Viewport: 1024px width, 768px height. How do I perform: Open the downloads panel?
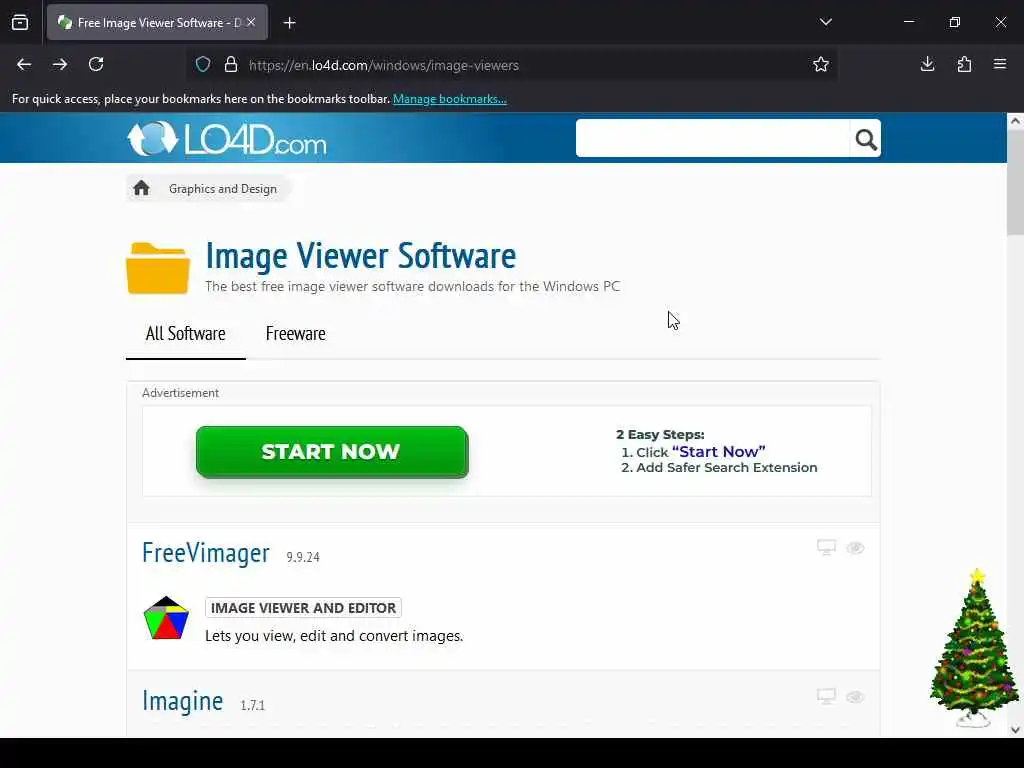[x=927, y=64]
